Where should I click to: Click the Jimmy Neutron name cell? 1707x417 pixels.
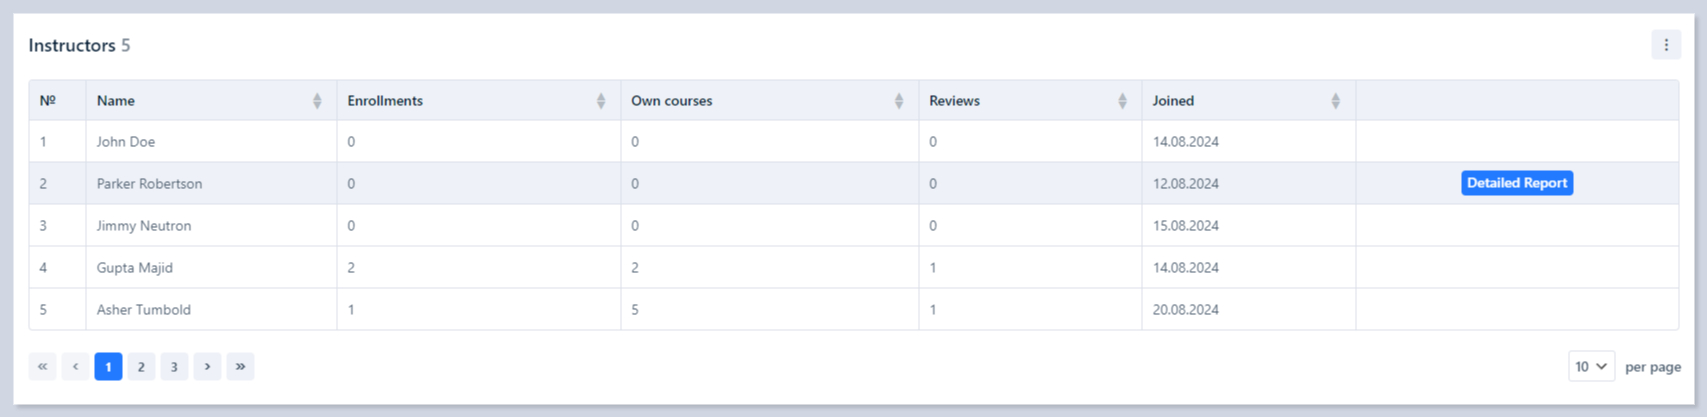tap(144, 226)
